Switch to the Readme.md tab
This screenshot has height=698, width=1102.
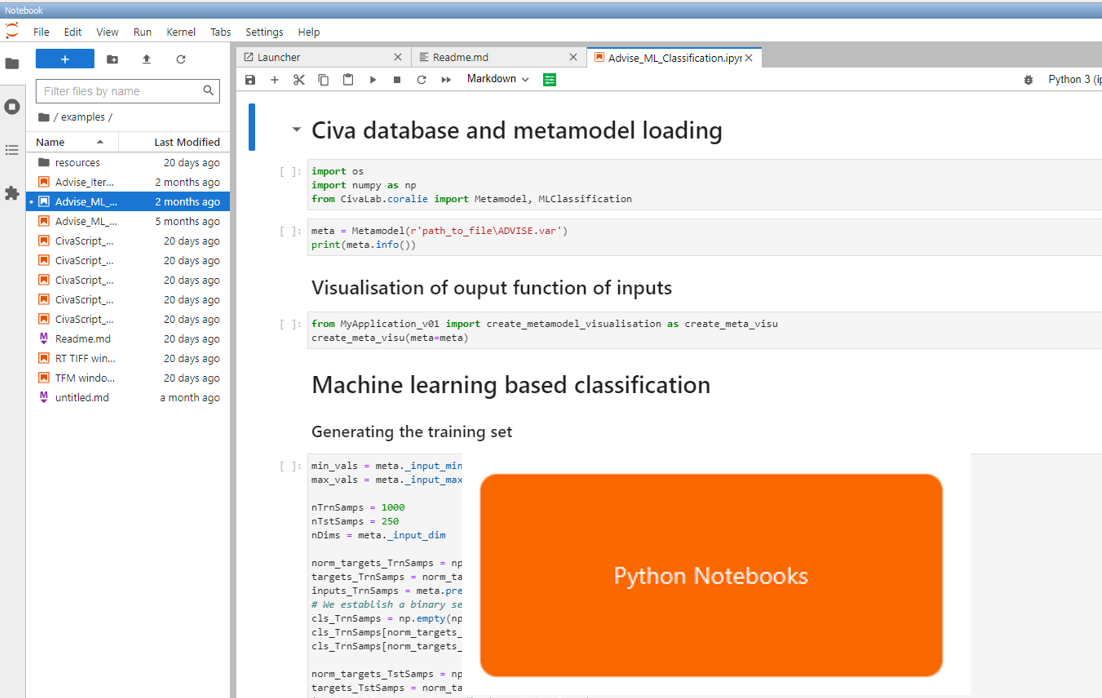[499, 57]
